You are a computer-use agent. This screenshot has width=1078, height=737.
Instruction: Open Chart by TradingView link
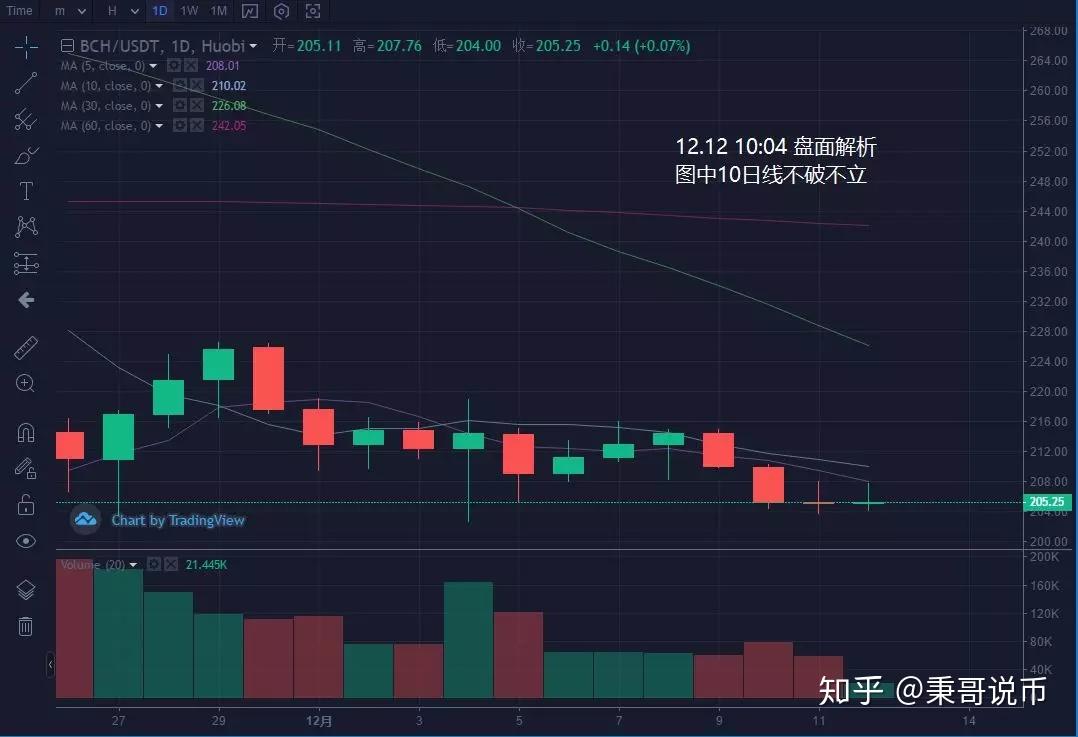coord(178,520)
